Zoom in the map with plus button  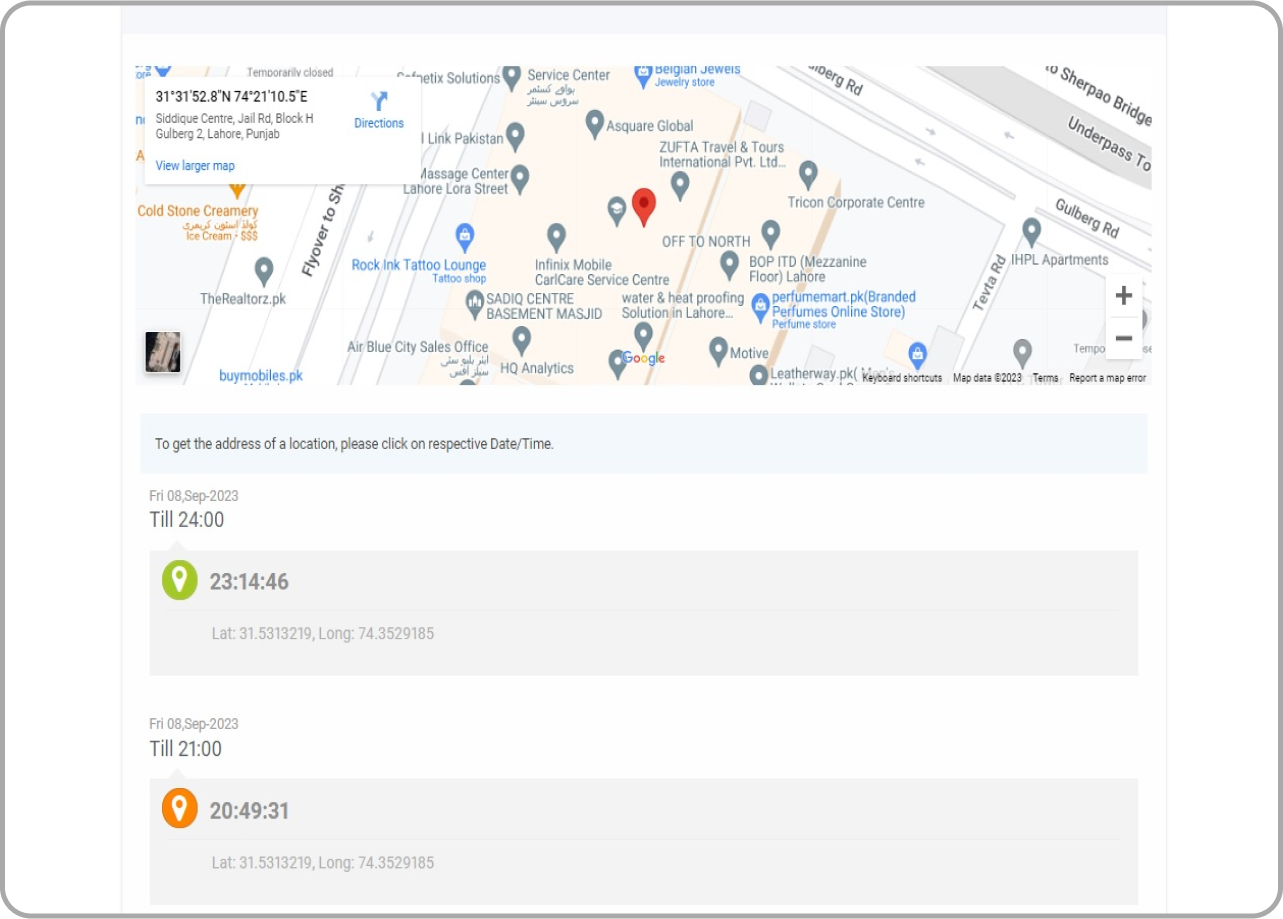click(1124, 295)
